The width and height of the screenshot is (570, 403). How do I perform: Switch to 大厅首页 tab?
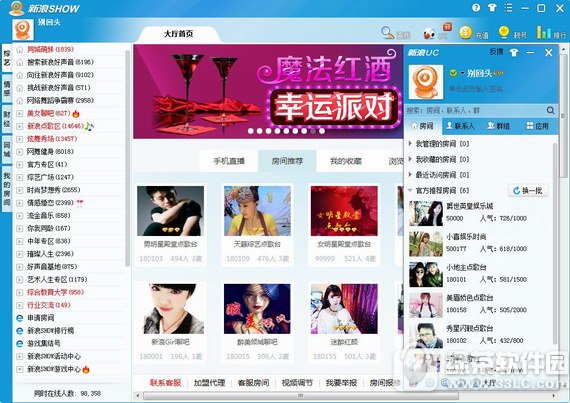pos(178,34)
